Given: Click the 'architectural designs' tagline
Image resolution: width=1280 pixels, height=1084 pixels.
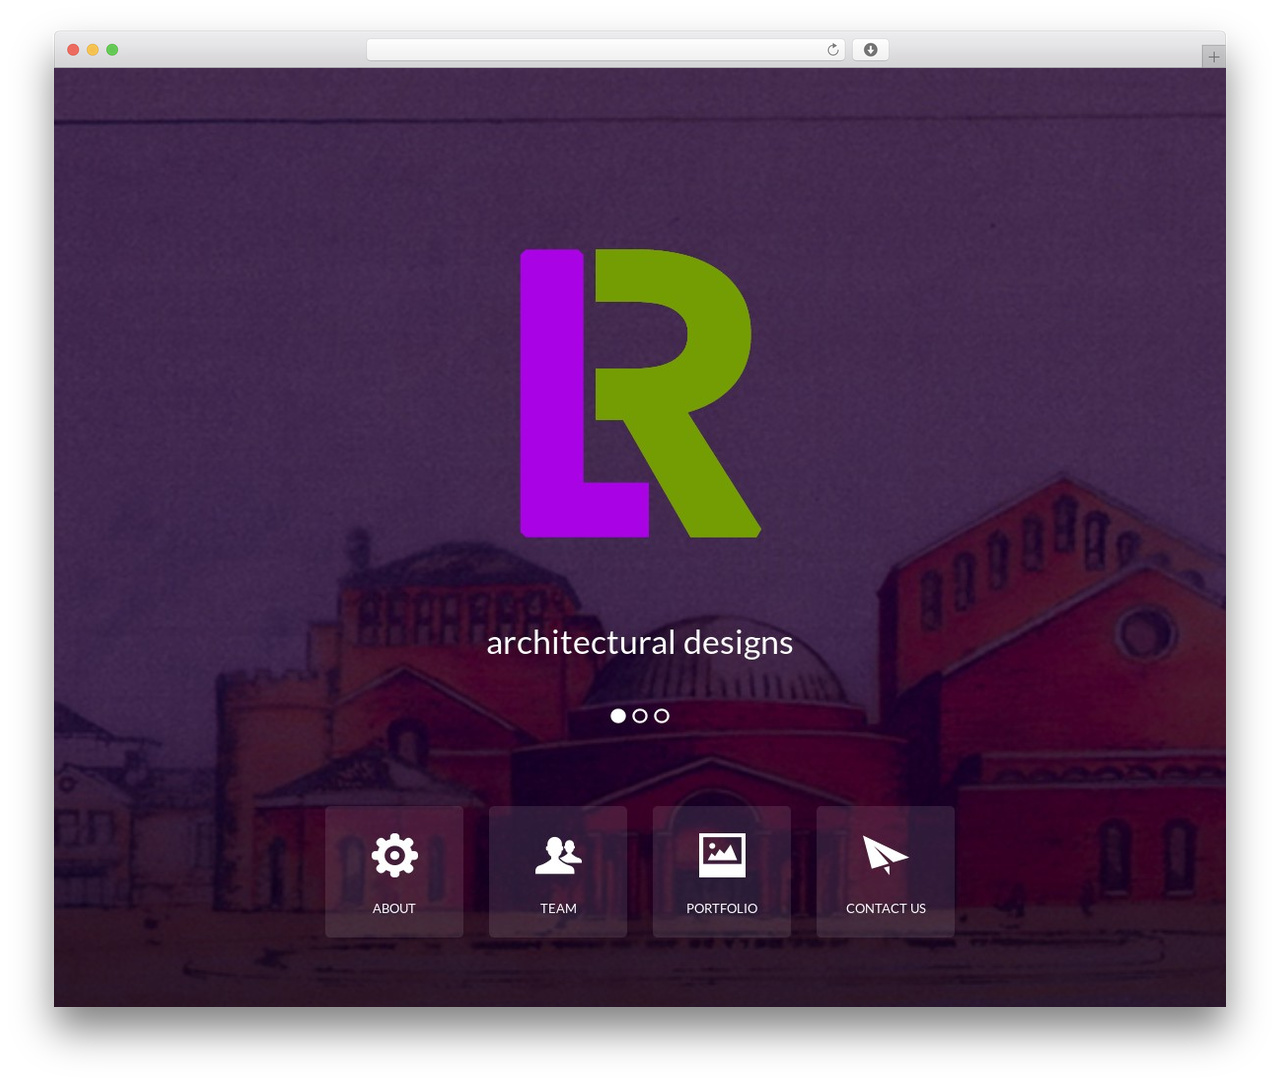Looking at the screenshot, I should tap(640, 642).
